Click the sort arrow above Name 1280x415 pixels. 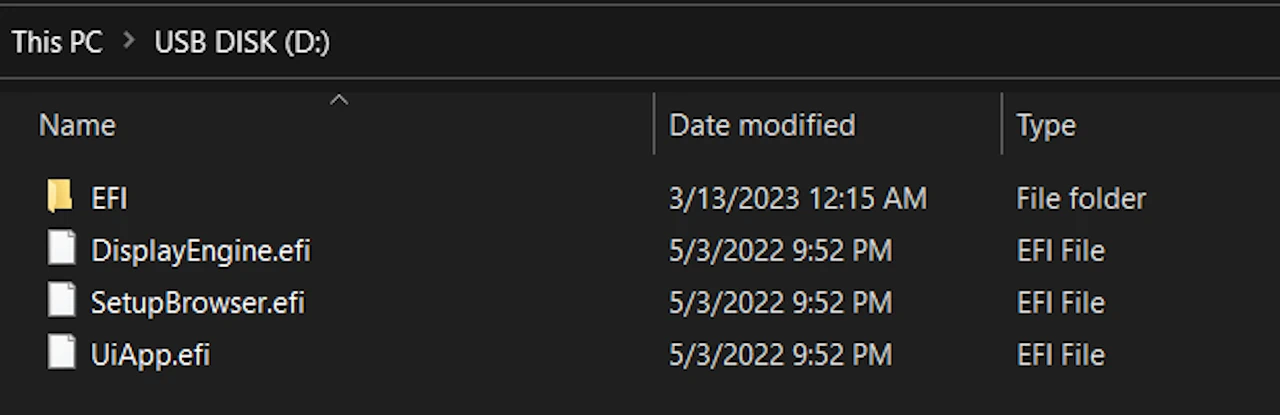339,99
